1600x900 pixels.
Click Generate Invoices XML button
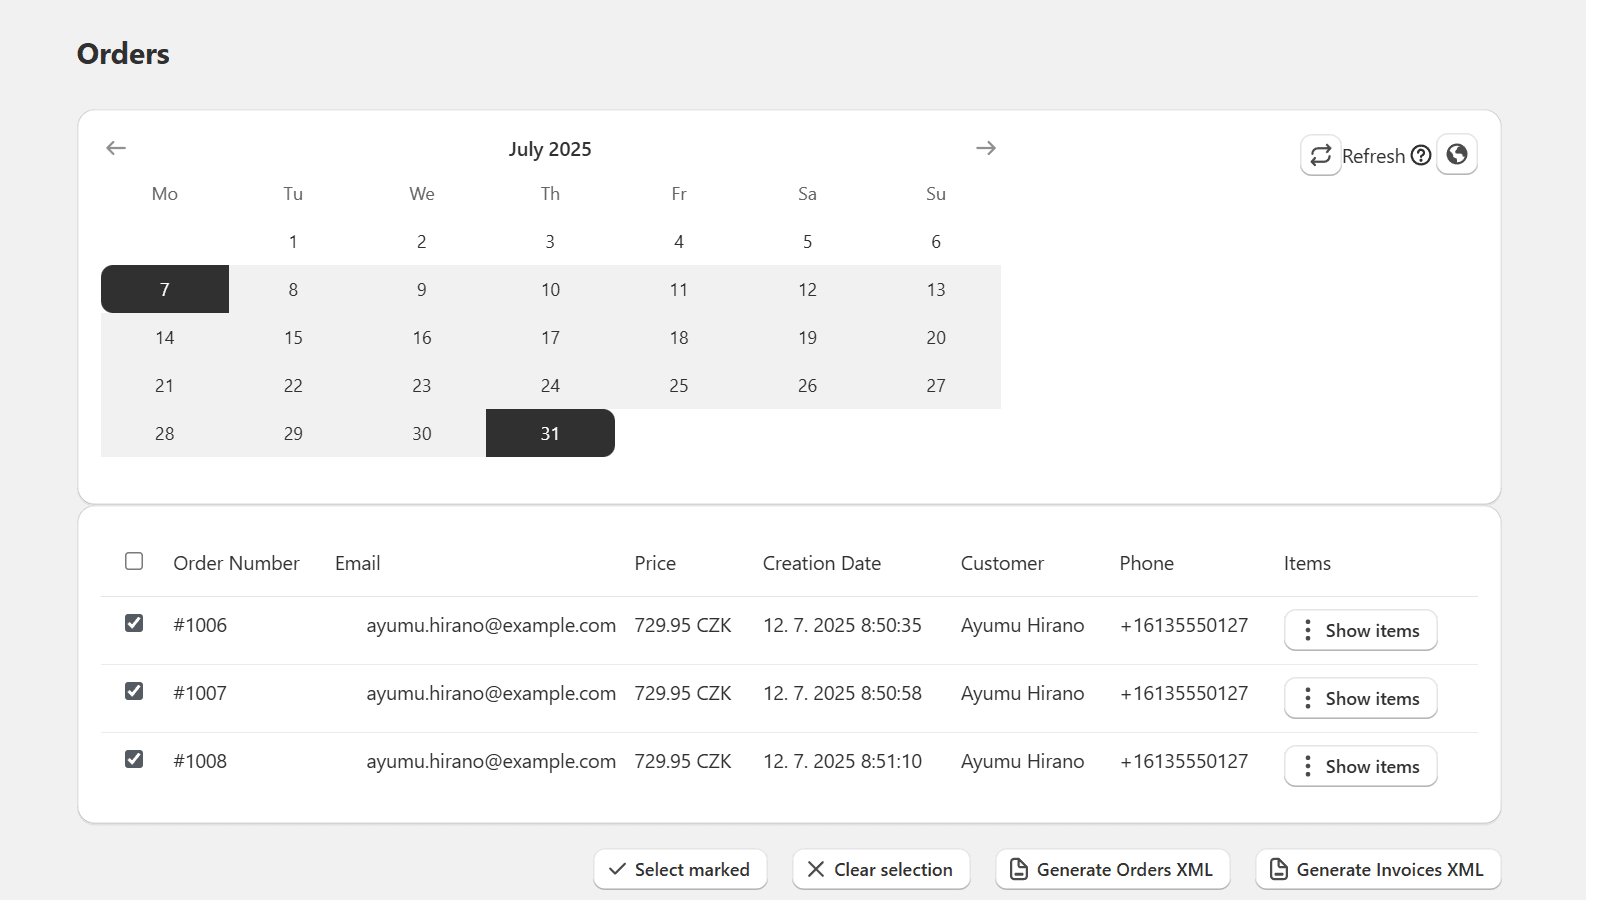pos(1378,869)
